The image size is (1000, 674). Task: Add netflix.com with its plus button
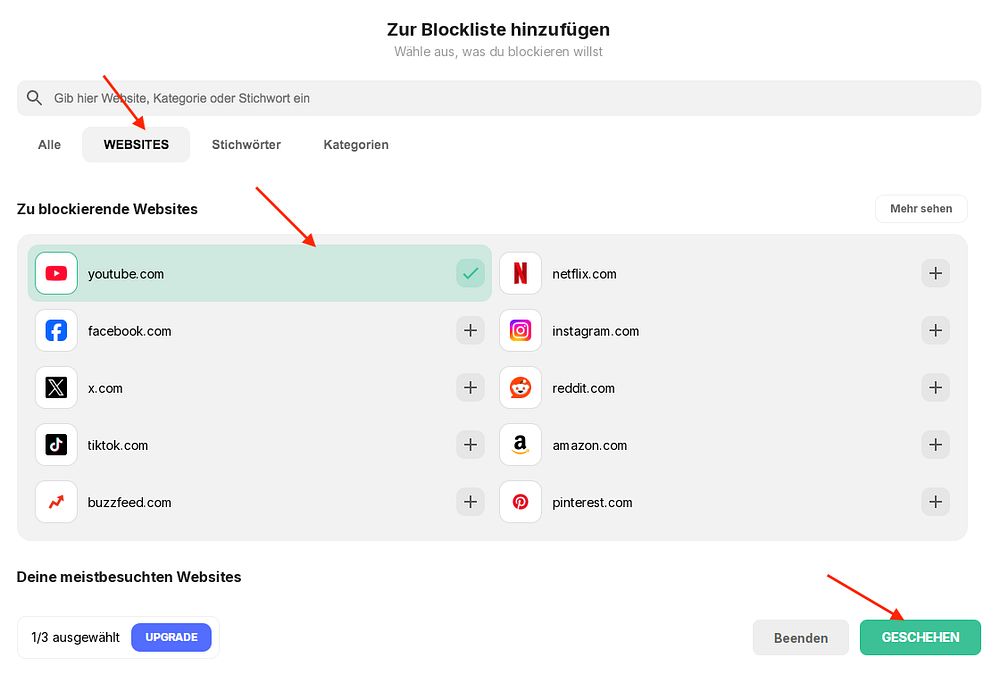(x=936, y=274)
